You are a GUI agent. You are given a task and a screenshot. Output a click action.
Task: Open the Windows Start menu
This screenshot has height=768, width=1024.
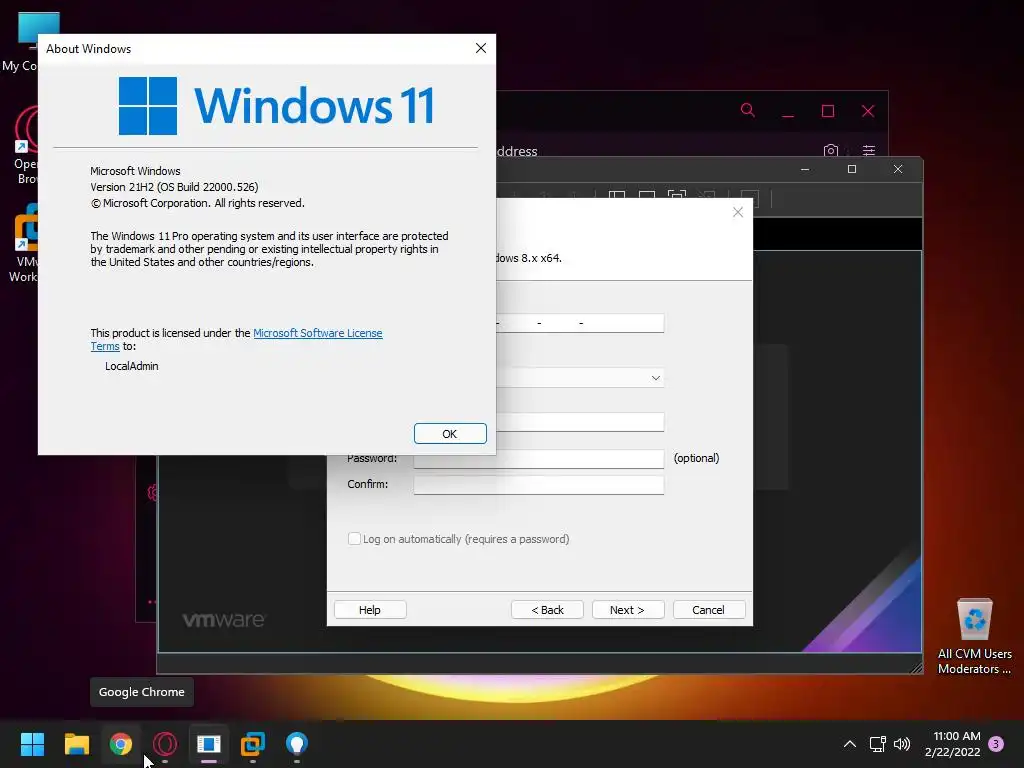pos(32,744)
